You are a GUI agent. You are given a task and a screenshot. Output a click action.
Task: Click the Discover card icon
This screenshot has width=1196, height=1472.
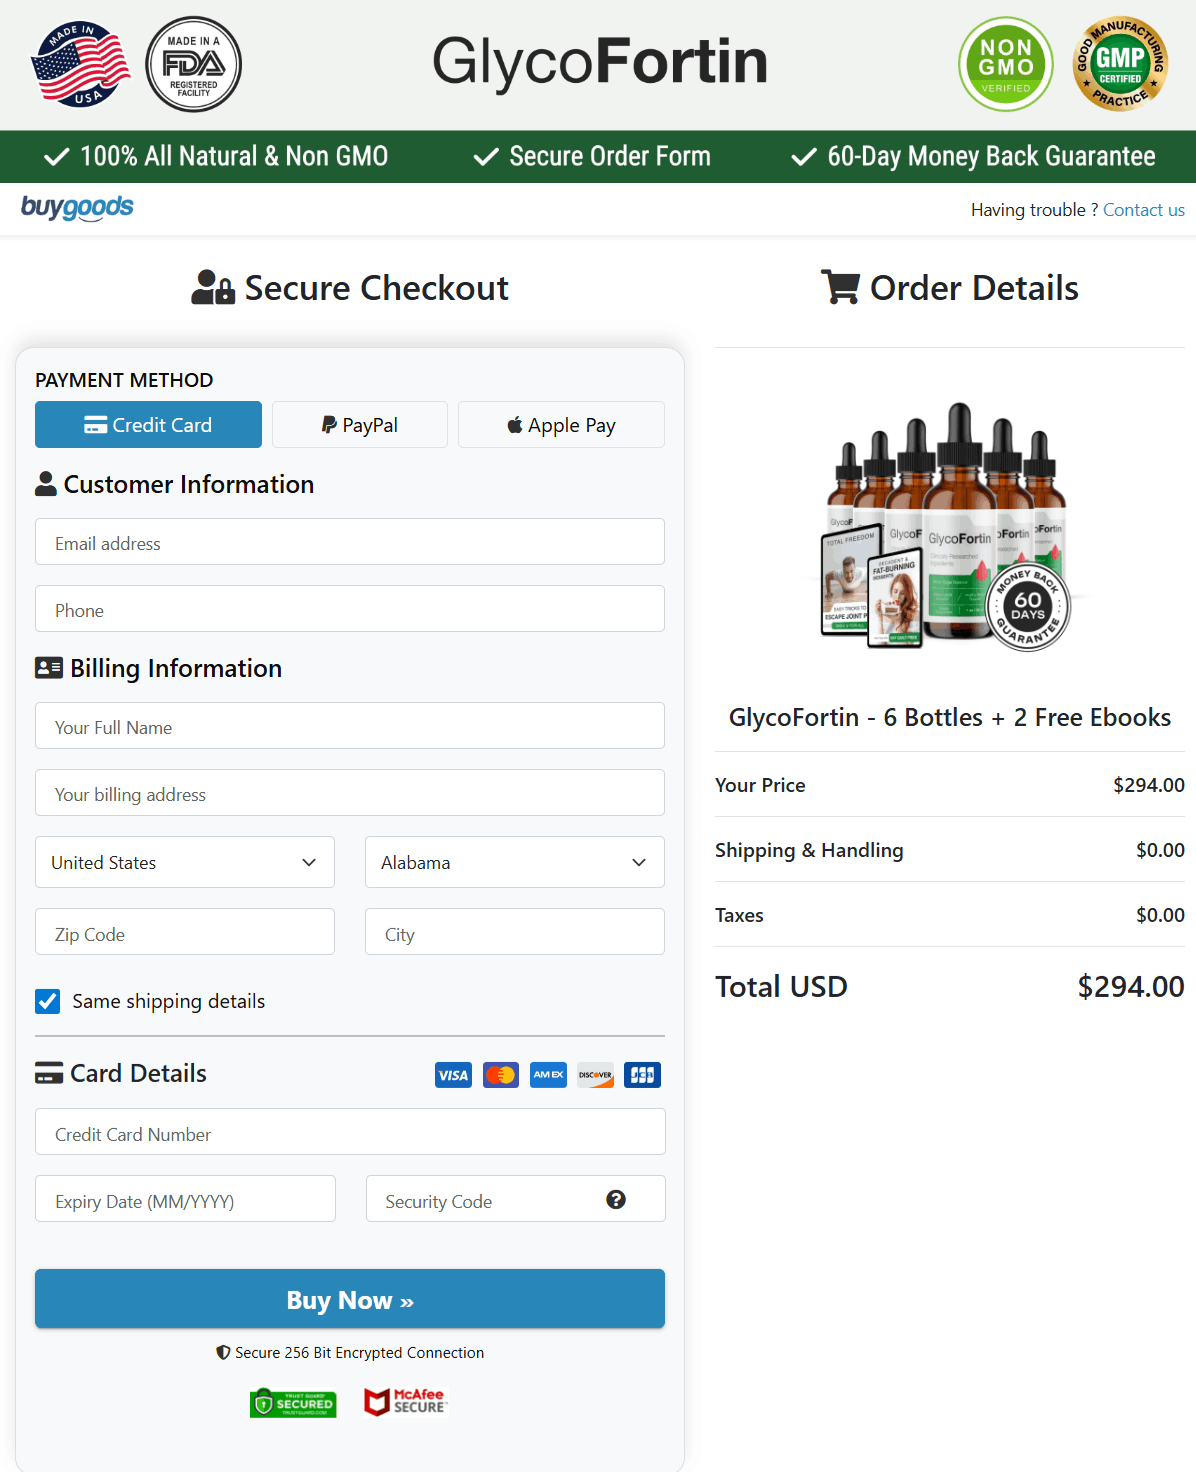595,1074
